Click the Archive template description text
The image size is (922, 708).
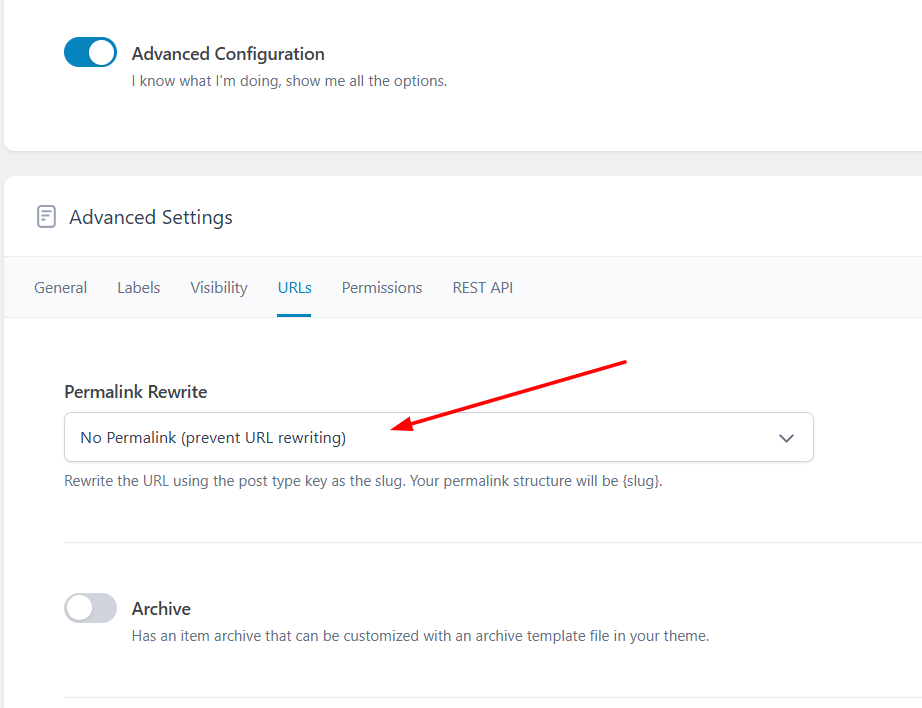point(420,636)
